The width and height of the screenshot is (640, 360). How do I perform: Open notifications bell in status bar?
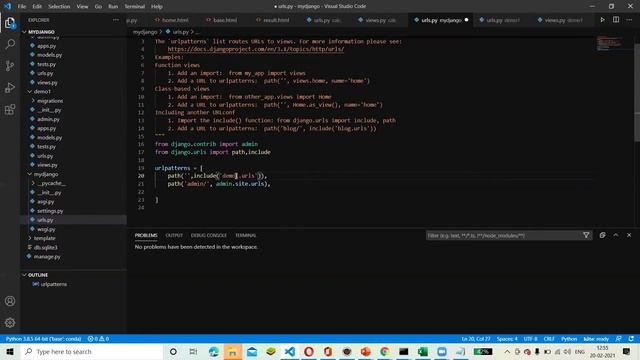point(631,339)
